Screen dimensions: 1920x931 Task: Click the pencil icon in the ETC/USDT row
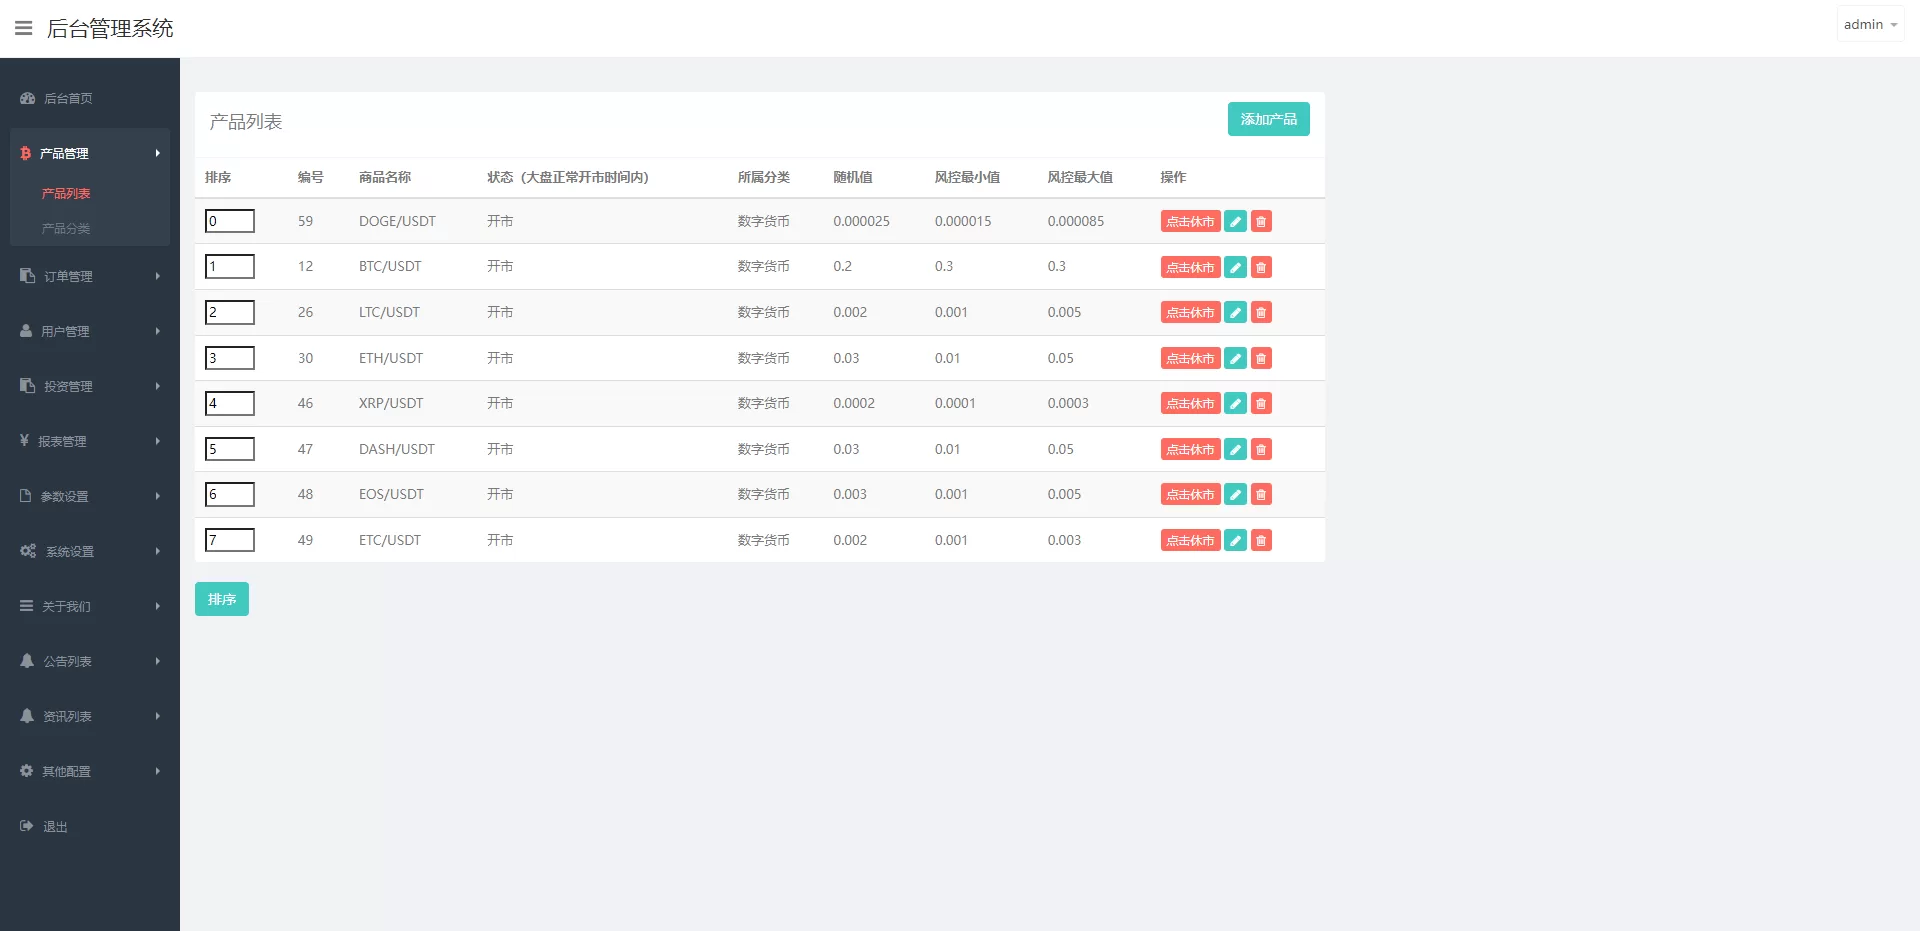pos(1235,541)
